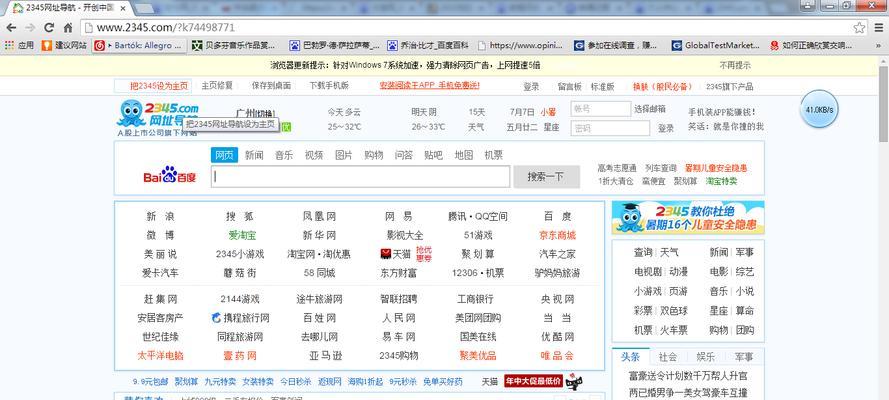Open 2345旗下产品 menu
Image resolution: width=889 pixels, height=400 pixels.
click(x=730, y=87)
